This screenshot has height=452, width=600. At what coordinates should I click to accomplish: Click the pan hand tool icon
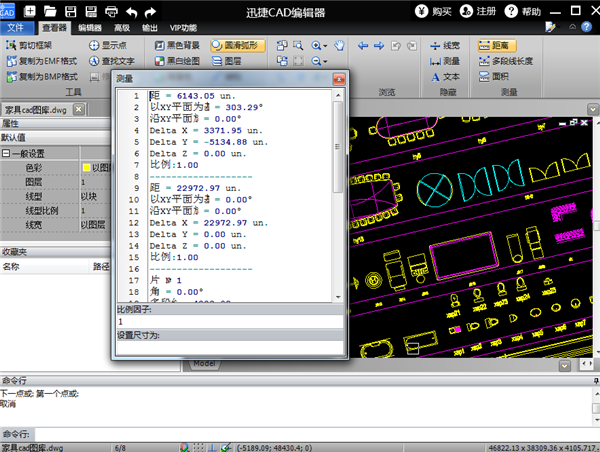pos(339,46)
